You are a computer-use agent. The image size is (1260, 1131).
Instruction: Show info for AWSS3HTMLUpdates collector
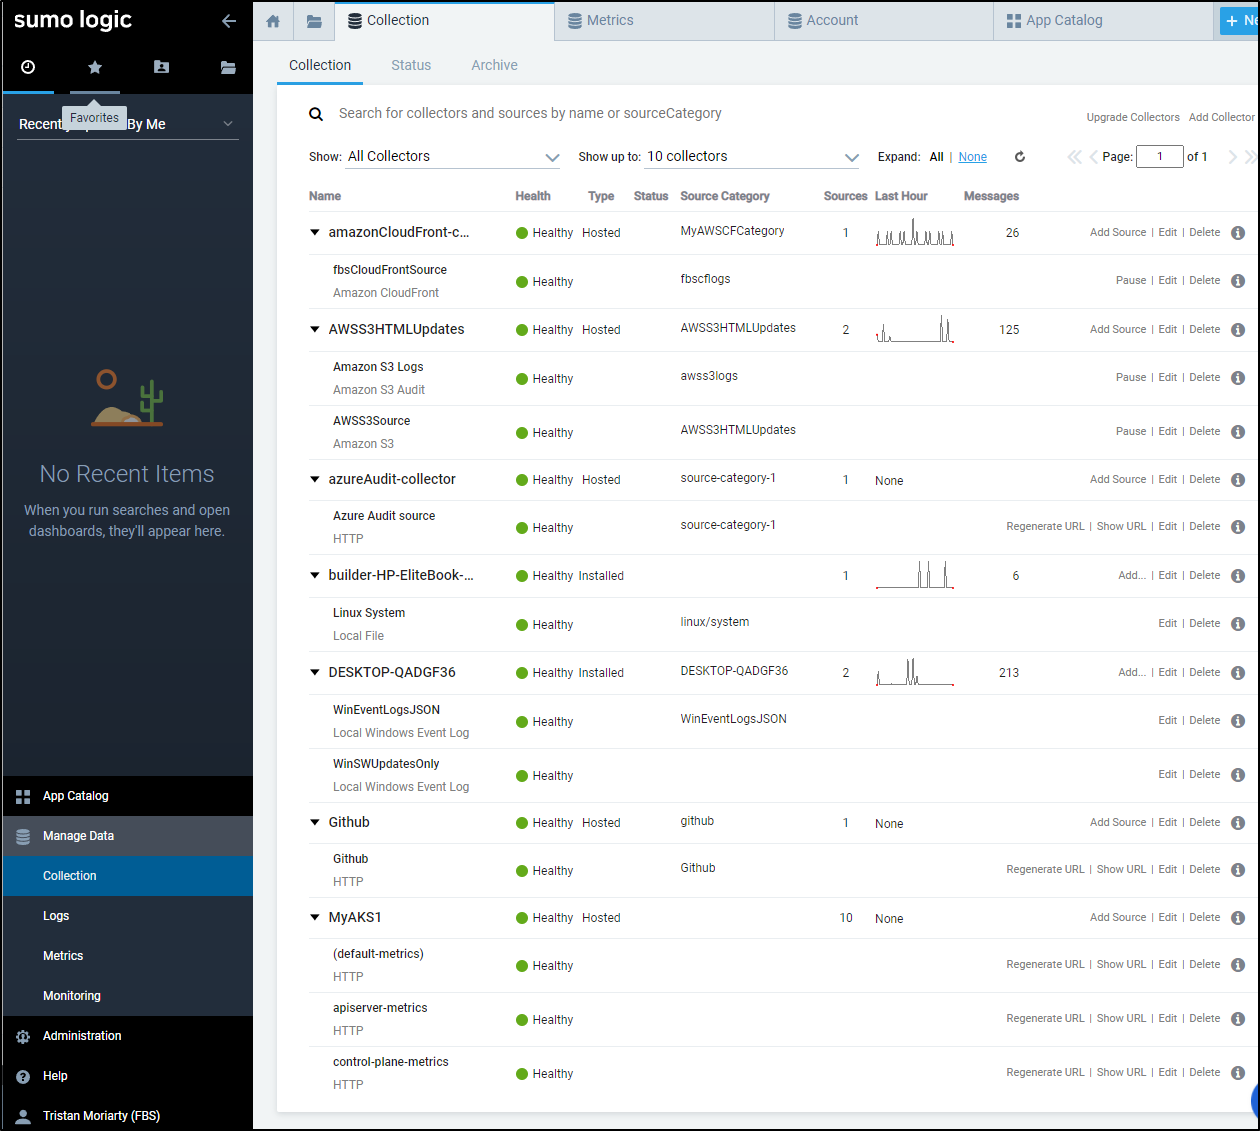1238,330
